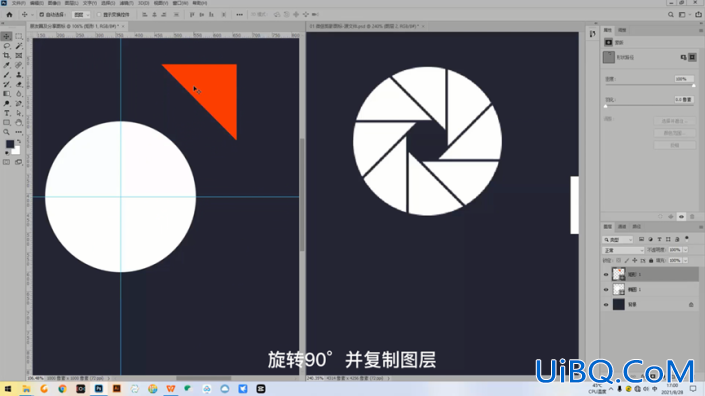This screenshot has height=396, width=705.
Task: Open the Properties panel flyout menu
Action: point(700,30)
